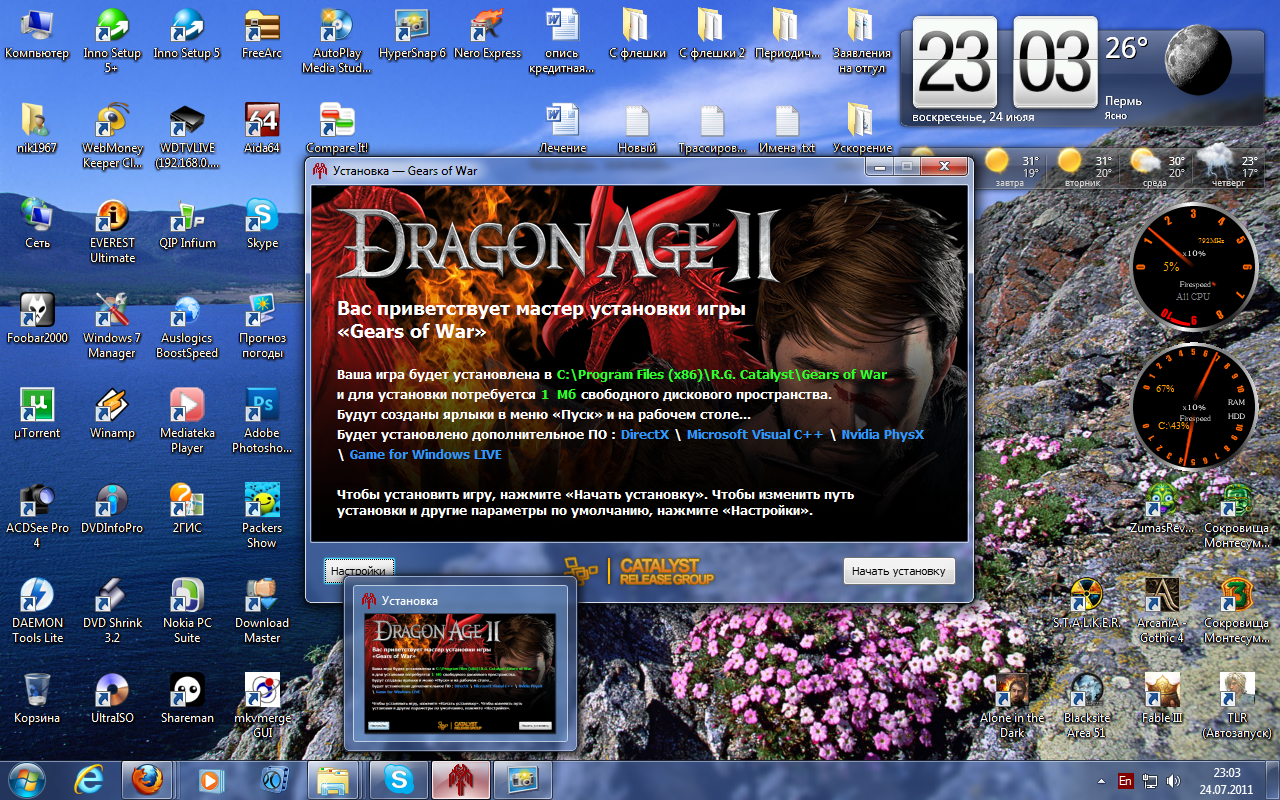
Task: Show hidden tray icons arrow
Action: 1100,780
